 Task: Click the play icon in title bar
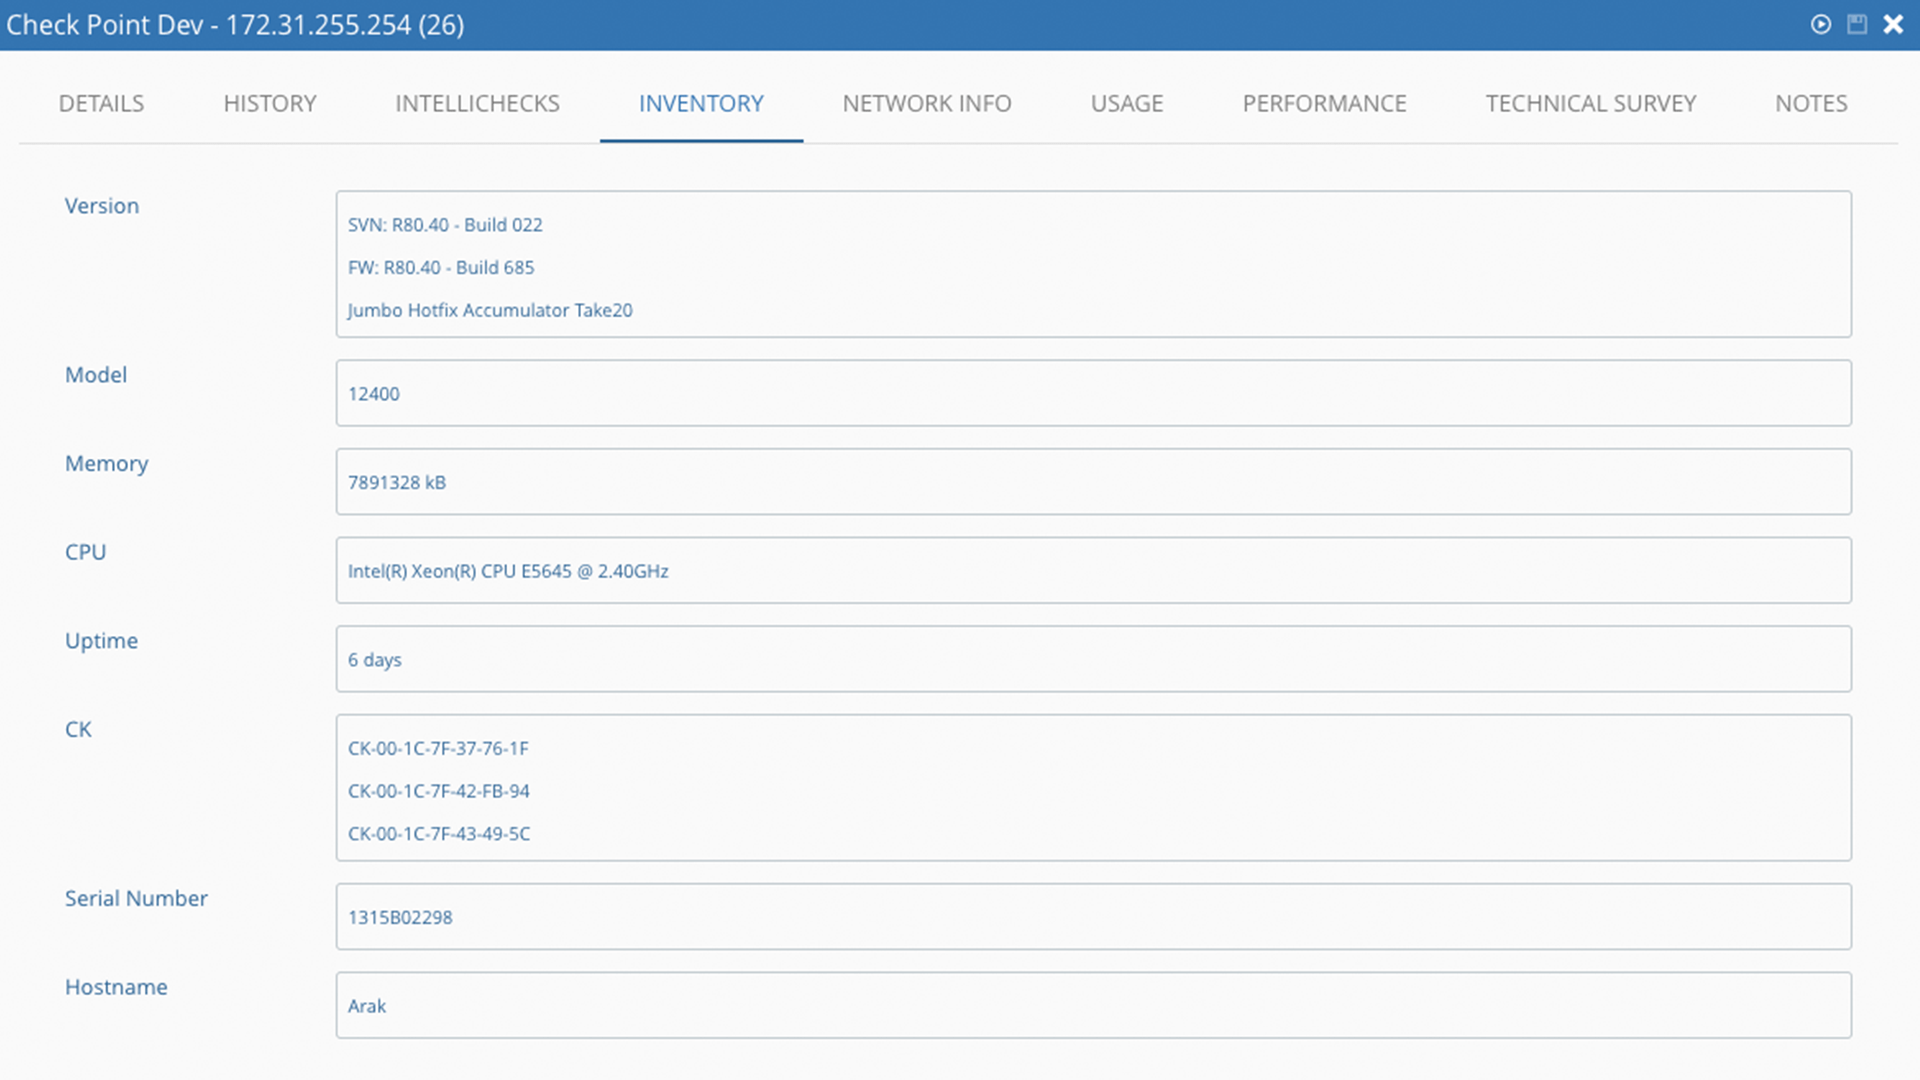(x=1821, y=24)
